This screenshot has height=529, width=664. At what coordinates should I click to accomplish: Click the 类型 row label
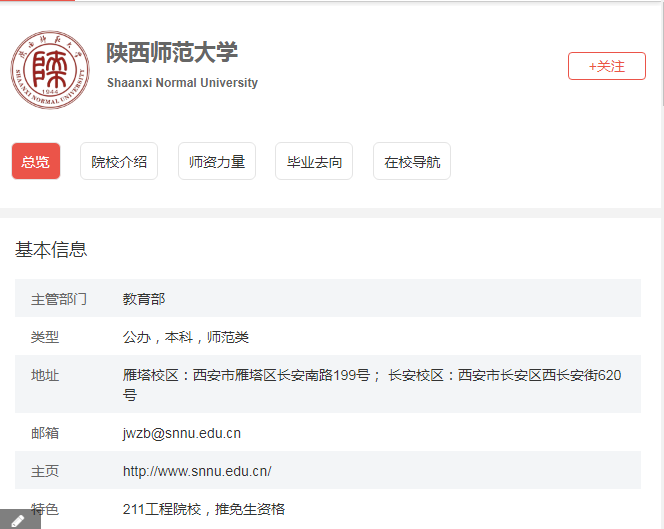tap(45, 337)
